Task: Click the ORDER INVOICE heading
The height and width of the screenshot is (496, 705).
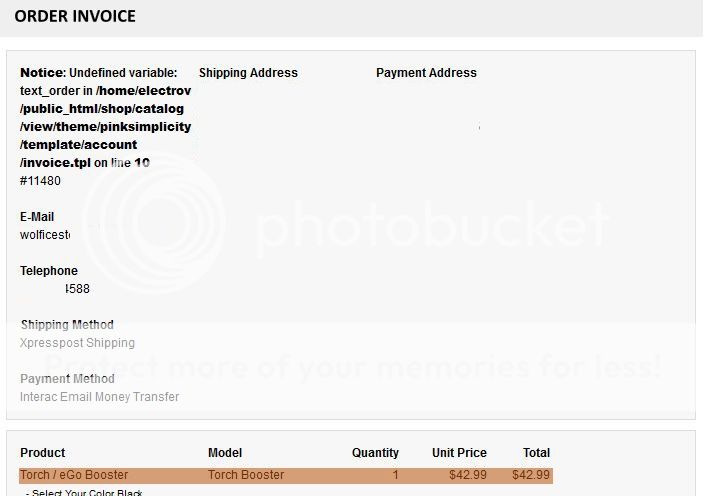Action: click(75, 16)
